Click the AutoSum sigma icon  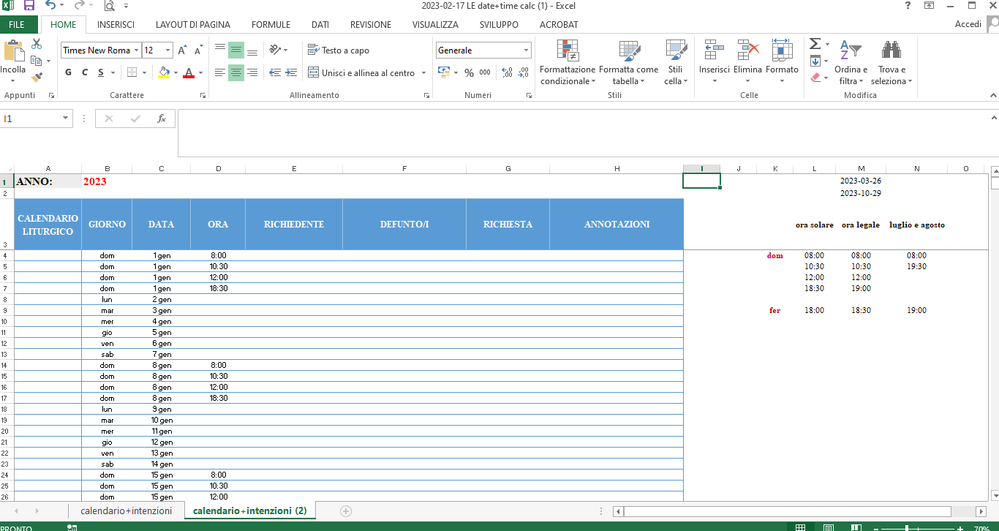click(815, 44)
